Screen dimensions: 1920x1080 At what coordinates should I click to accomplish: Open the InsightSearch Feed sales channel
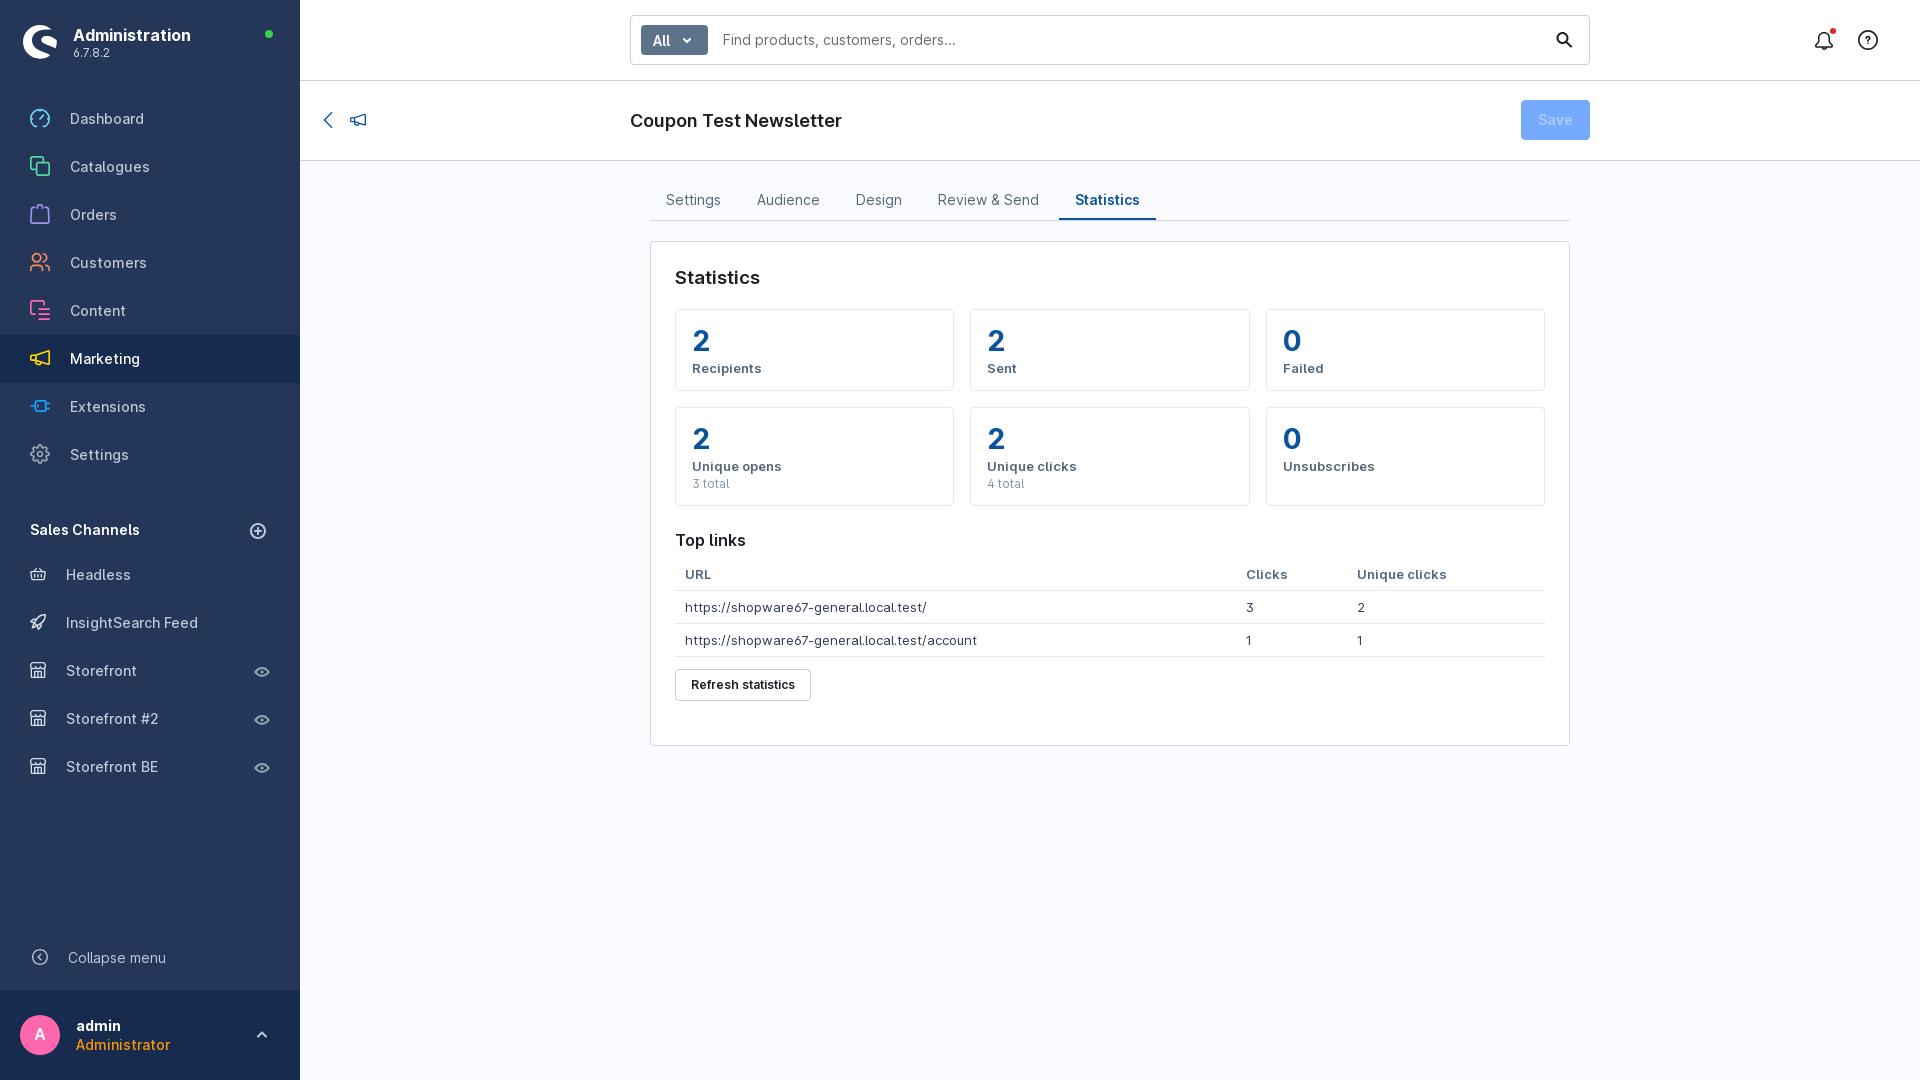(132, 623)
